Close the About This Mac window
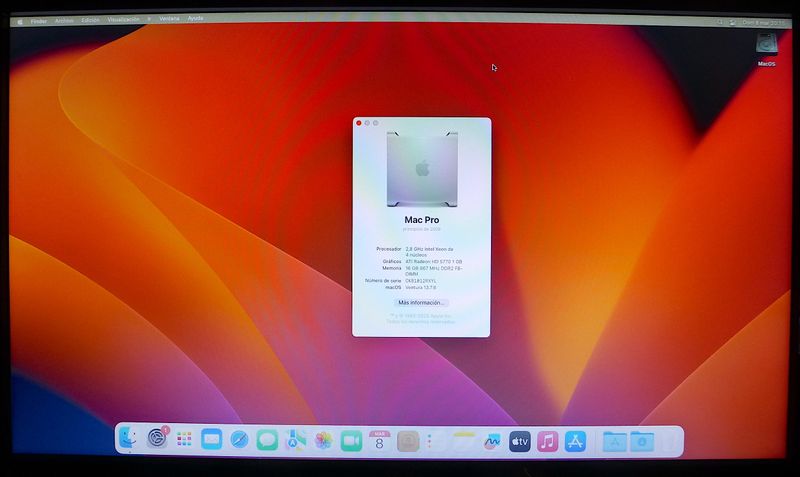This screenshot has width=800, height=477. [x=359, y=123]
